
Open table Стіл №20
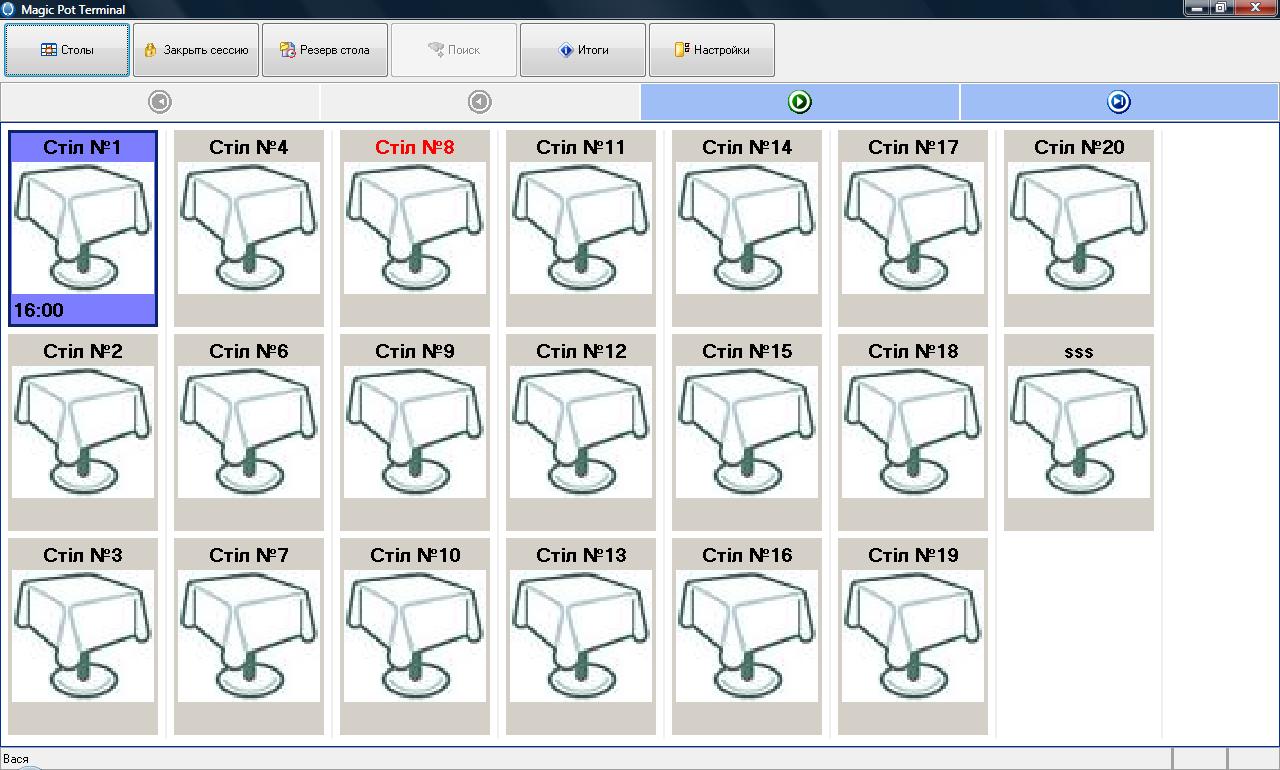click(x=1079, y=228)
